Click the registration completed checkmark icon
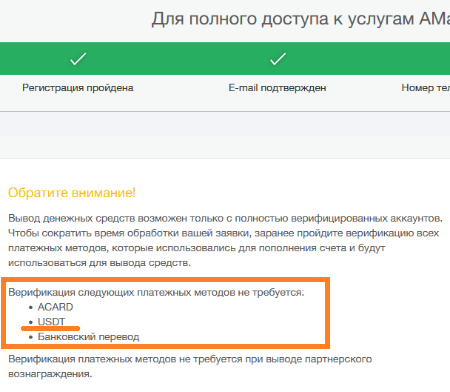 [78, 59]
